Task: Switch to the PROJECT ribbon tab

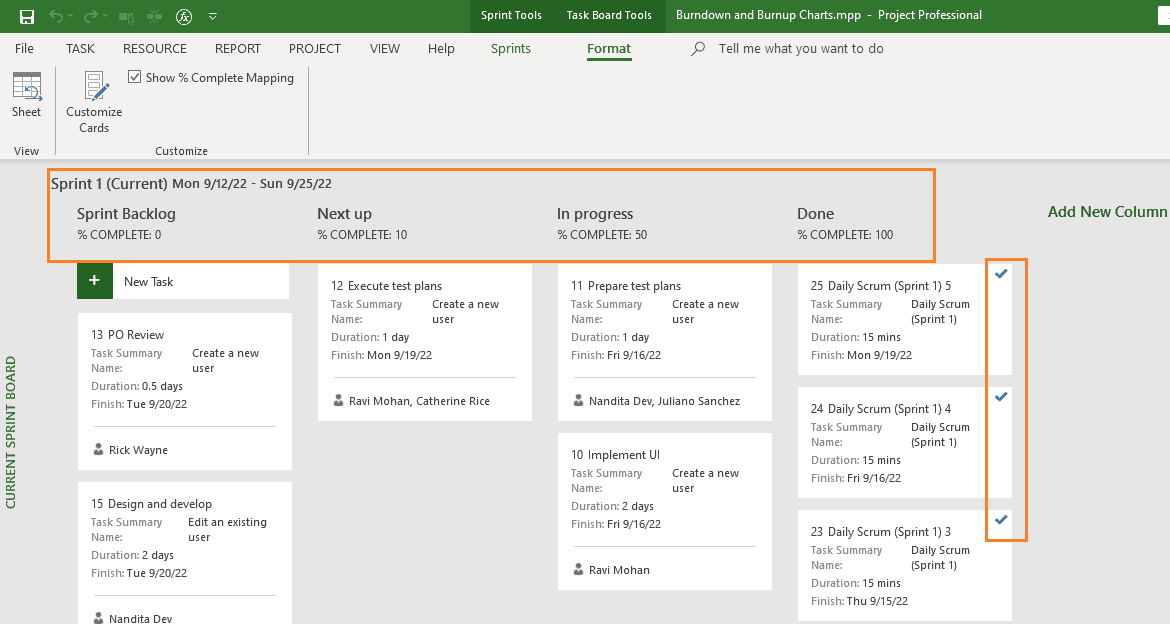Action: [x=315, y=49]
